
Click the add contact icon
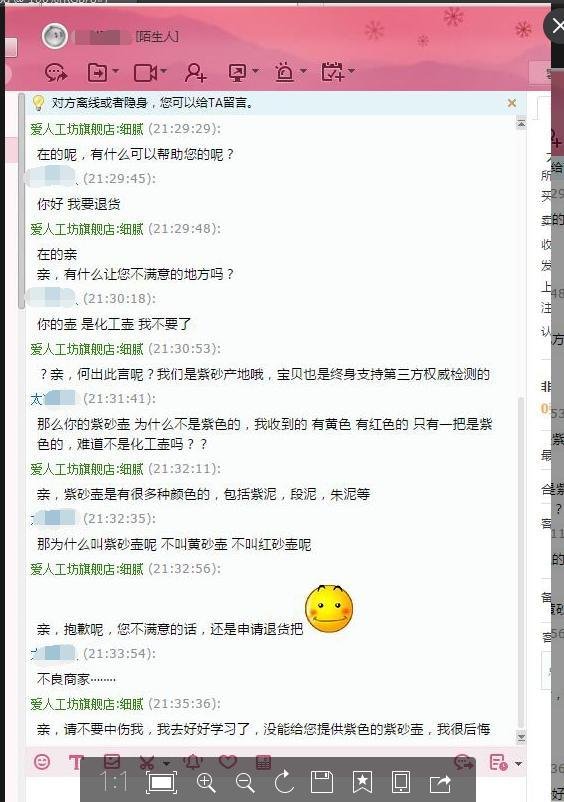[195, 73]
